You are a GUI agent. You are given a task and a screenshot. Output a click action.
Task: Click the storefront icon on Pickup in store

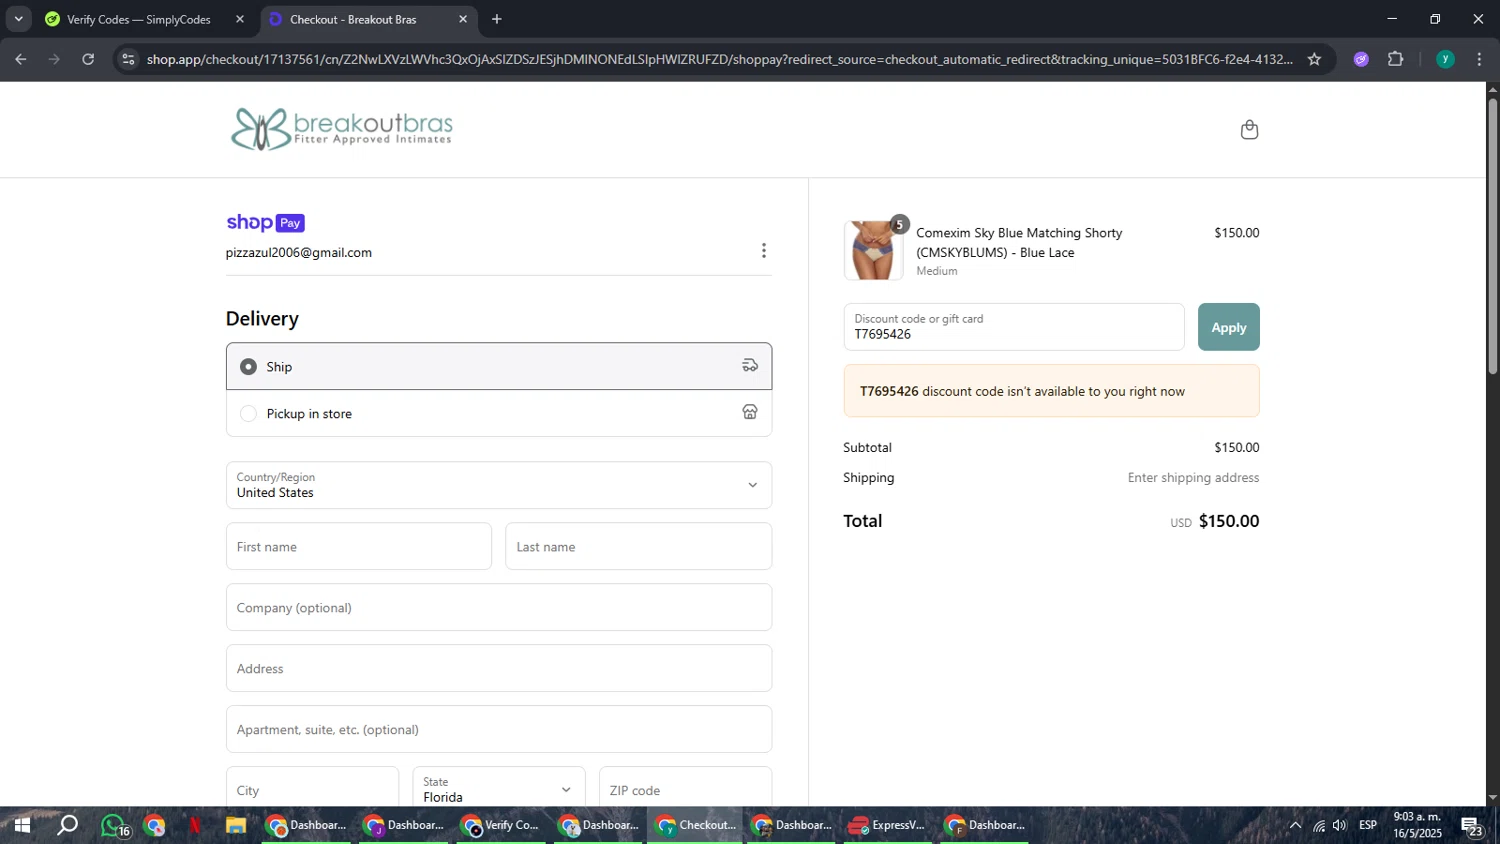tap(750, 412)
